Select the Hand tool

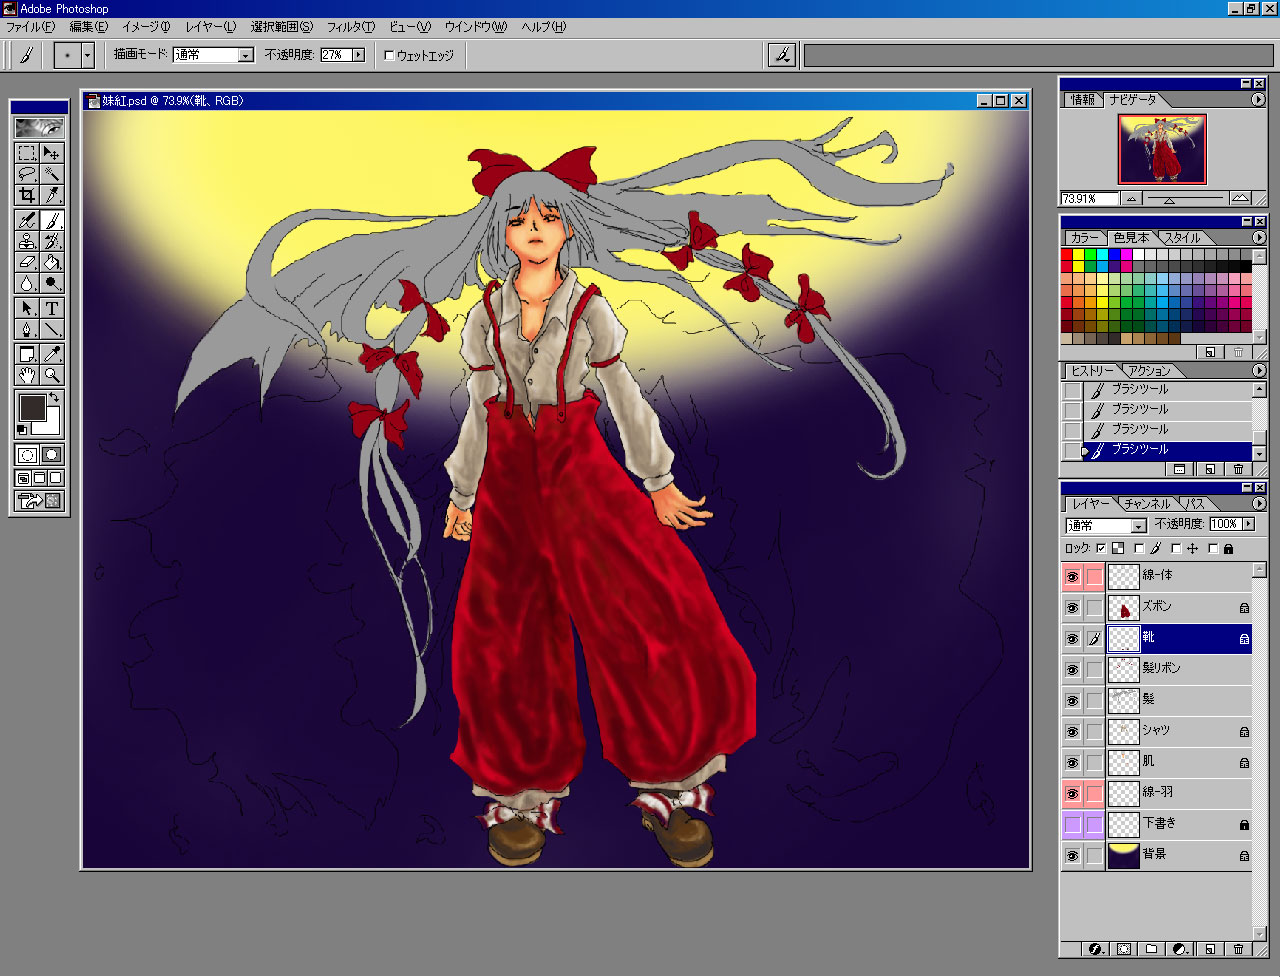(x=27, y=376)
